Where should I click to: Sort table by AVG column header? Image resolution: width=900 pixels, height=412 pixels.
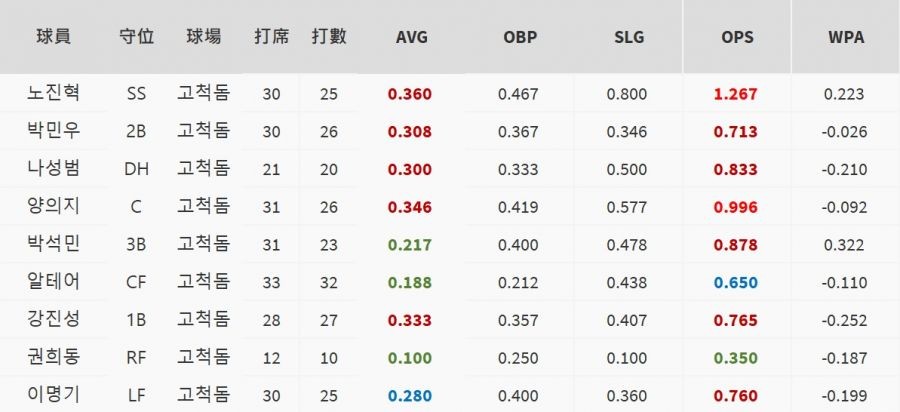tap(411, 37)
